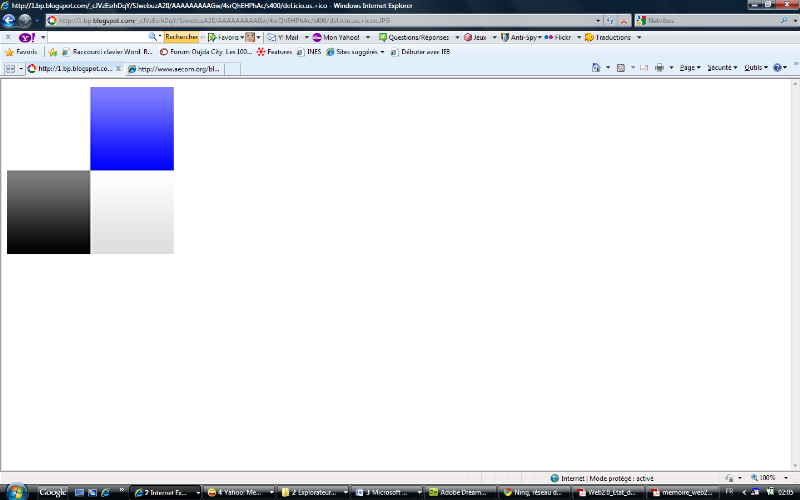Click the blue Help question mark icon
The width and height of the screenshot is (800, 500).
778,67
